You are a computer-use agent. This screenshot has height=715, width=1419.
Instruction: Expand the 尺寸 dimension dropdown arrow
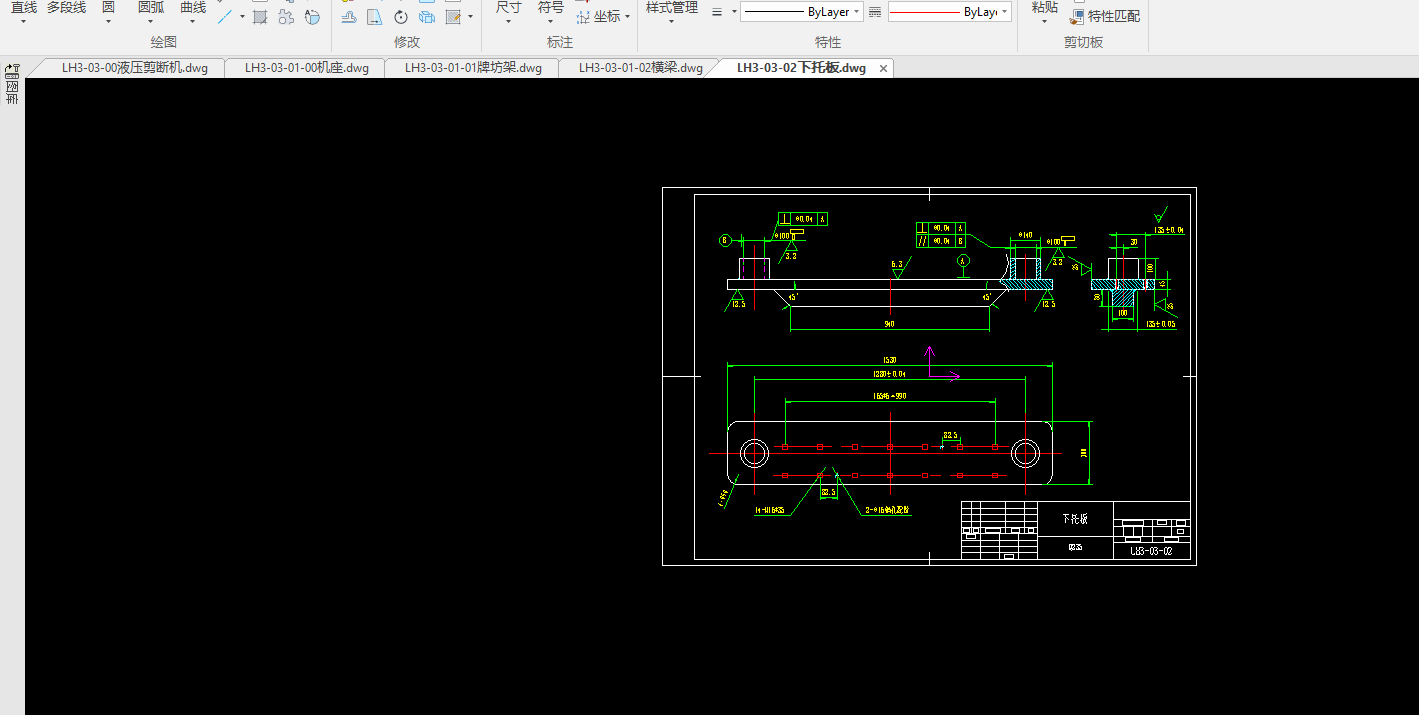[508, 21]
